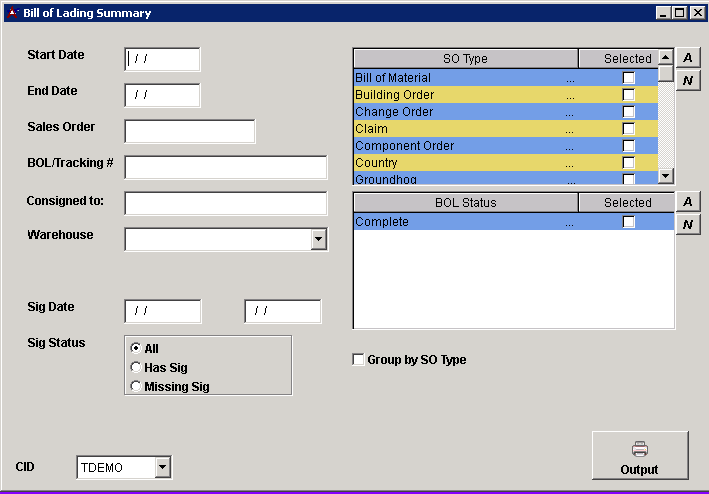Tick the Claim selected checkbox
The image size is (709, 494).
628,129
